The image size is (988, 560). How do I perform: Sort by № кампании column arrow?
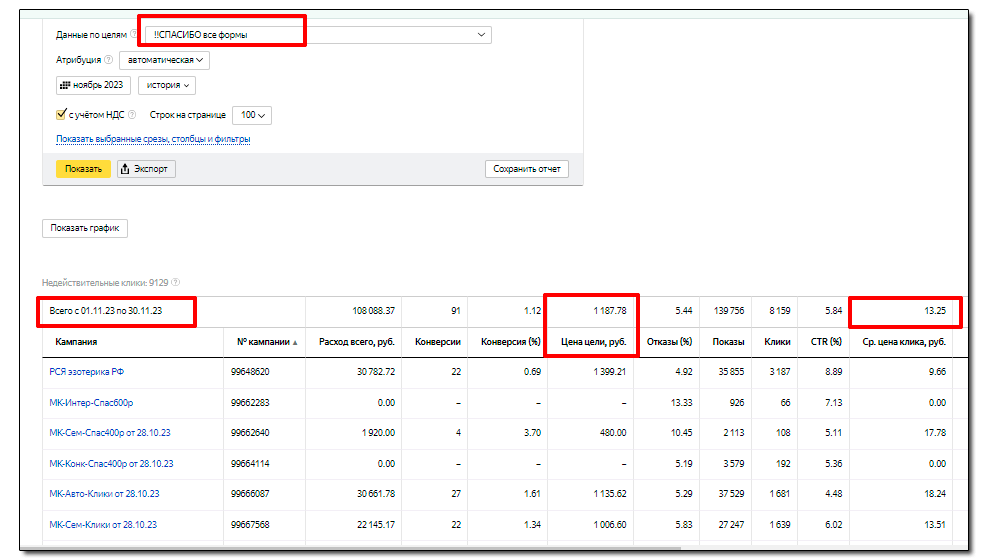pyautogui.click(x=295, y=342)
